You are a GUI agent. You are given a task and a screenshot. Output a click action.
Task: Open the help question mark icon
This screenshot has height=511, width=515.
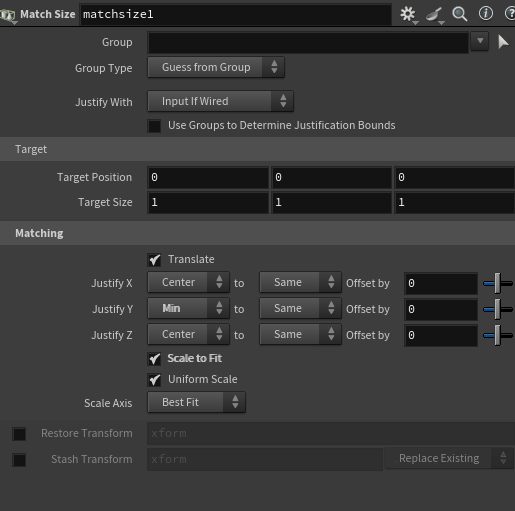coord(510,14)
